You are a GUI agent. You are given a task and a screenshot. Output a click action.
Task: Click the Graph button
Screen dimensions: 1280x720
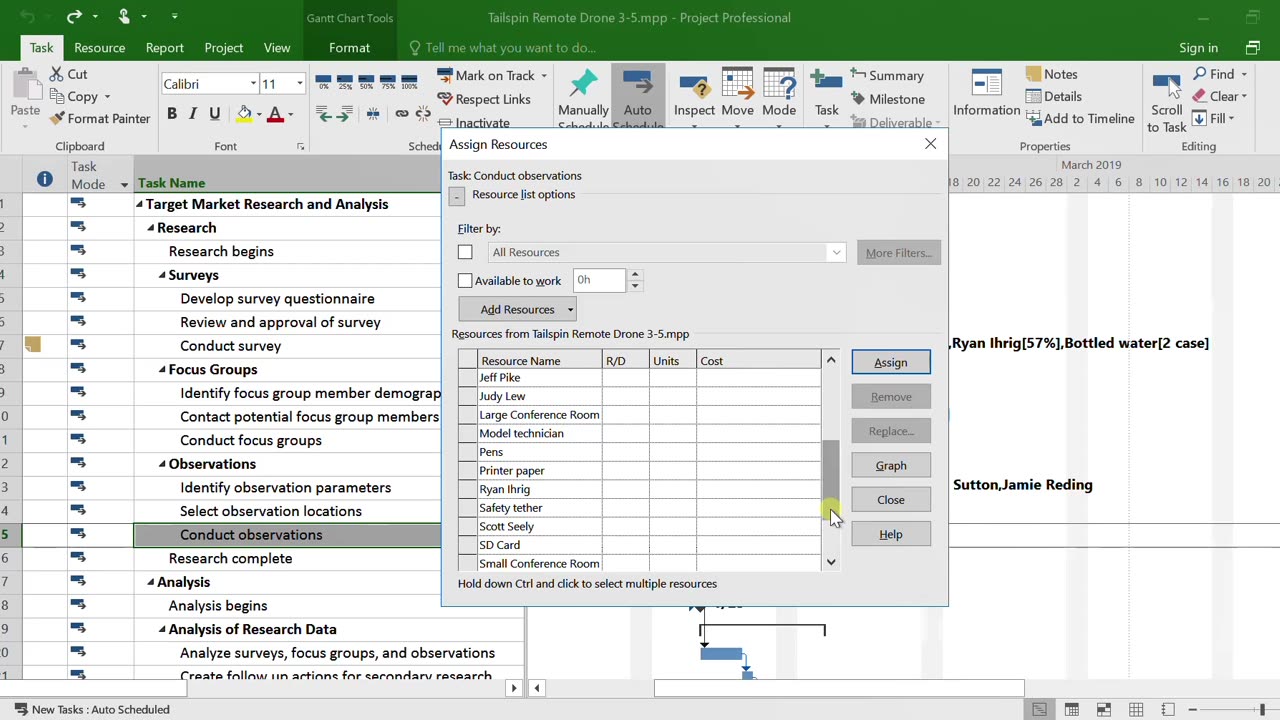890,465
